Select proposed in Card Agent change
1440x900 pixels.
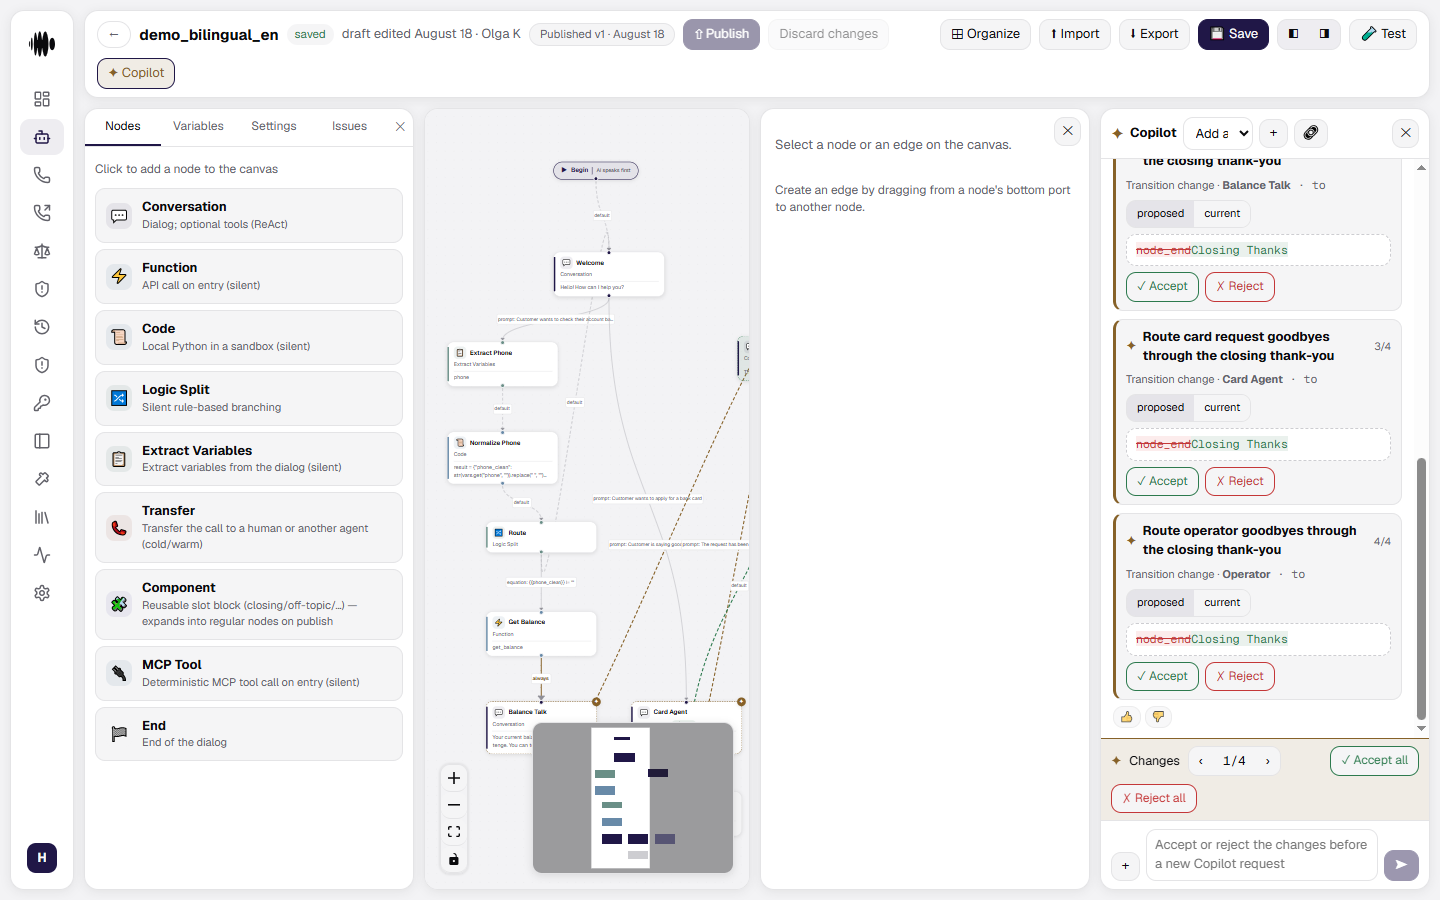[x=1160, y=408]
